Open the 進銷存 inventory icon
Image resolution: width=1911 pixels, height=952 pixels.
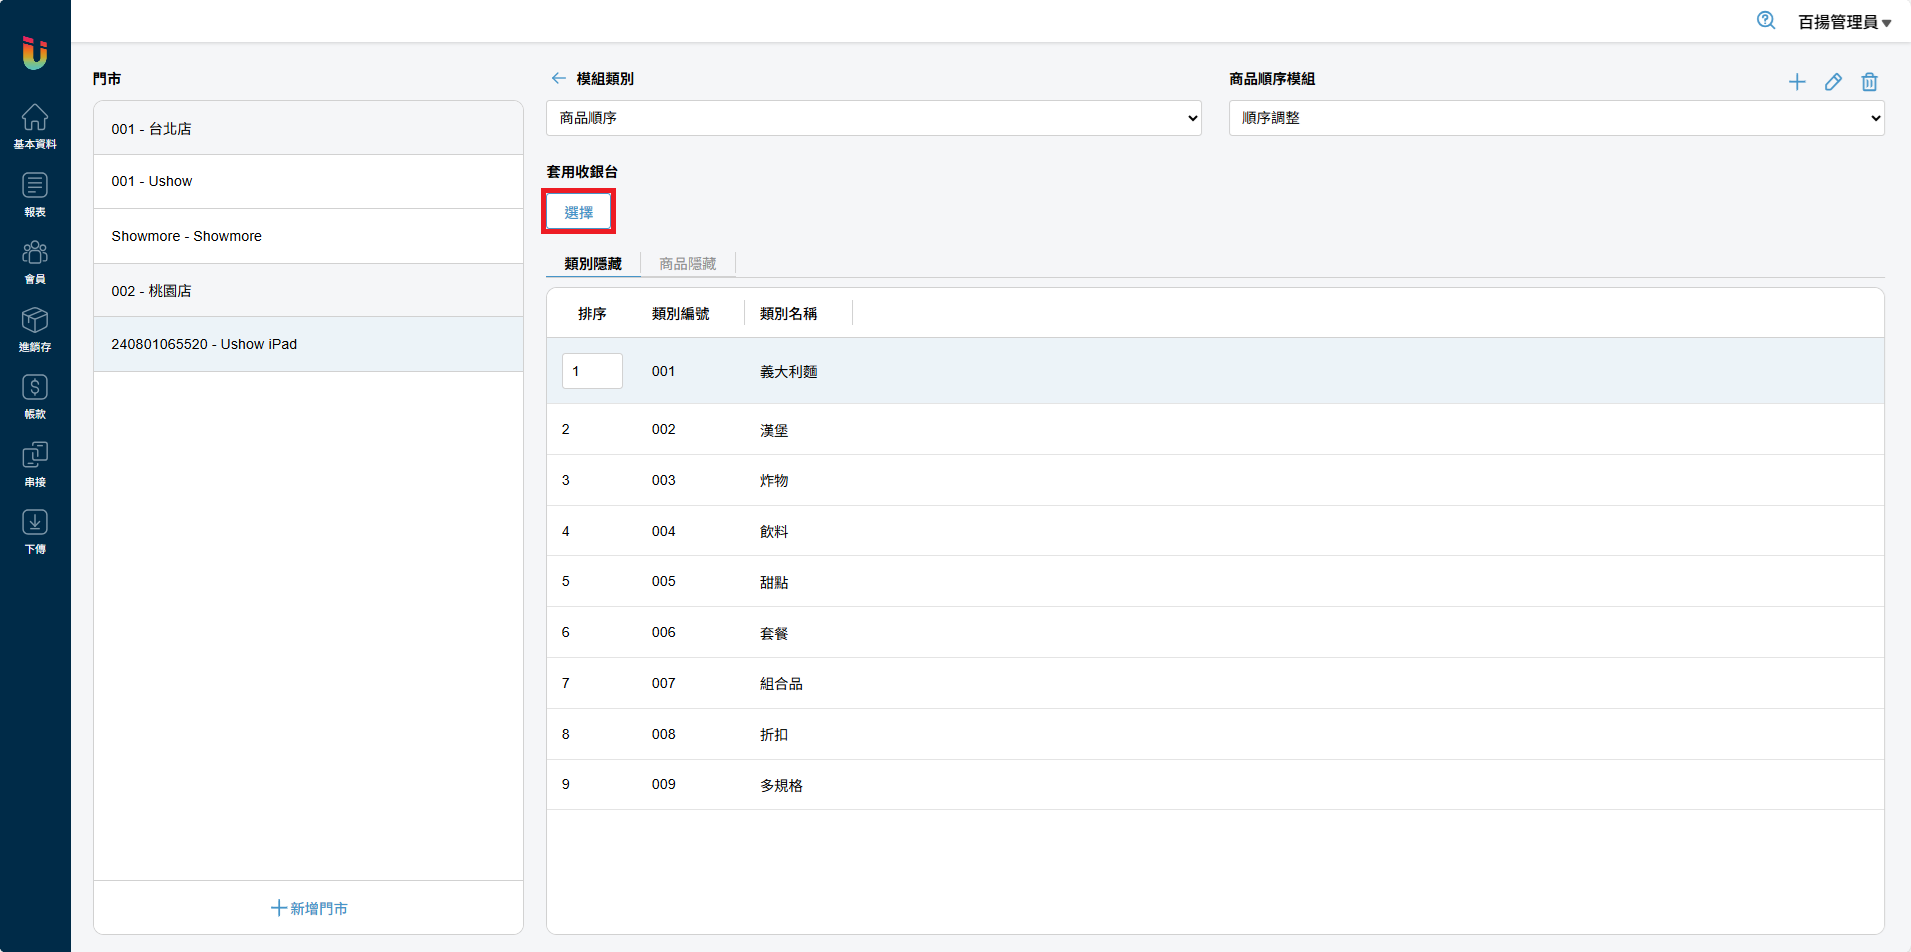pyautogui.click(x=35, y=329)
